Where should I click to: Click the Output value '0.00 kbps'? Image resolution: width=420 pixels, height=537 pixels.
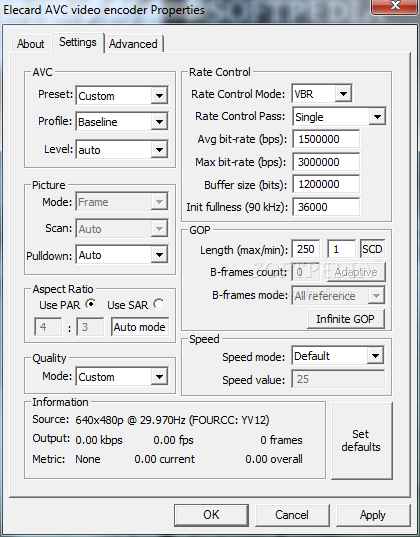(99, 440)
